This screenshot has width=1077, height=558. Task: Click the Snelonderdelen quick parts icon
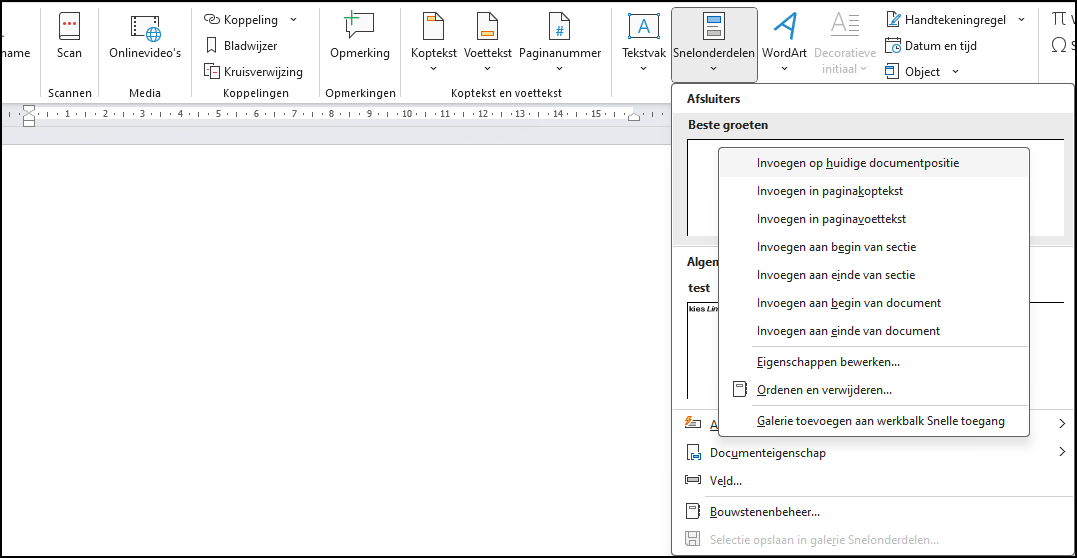714,26
